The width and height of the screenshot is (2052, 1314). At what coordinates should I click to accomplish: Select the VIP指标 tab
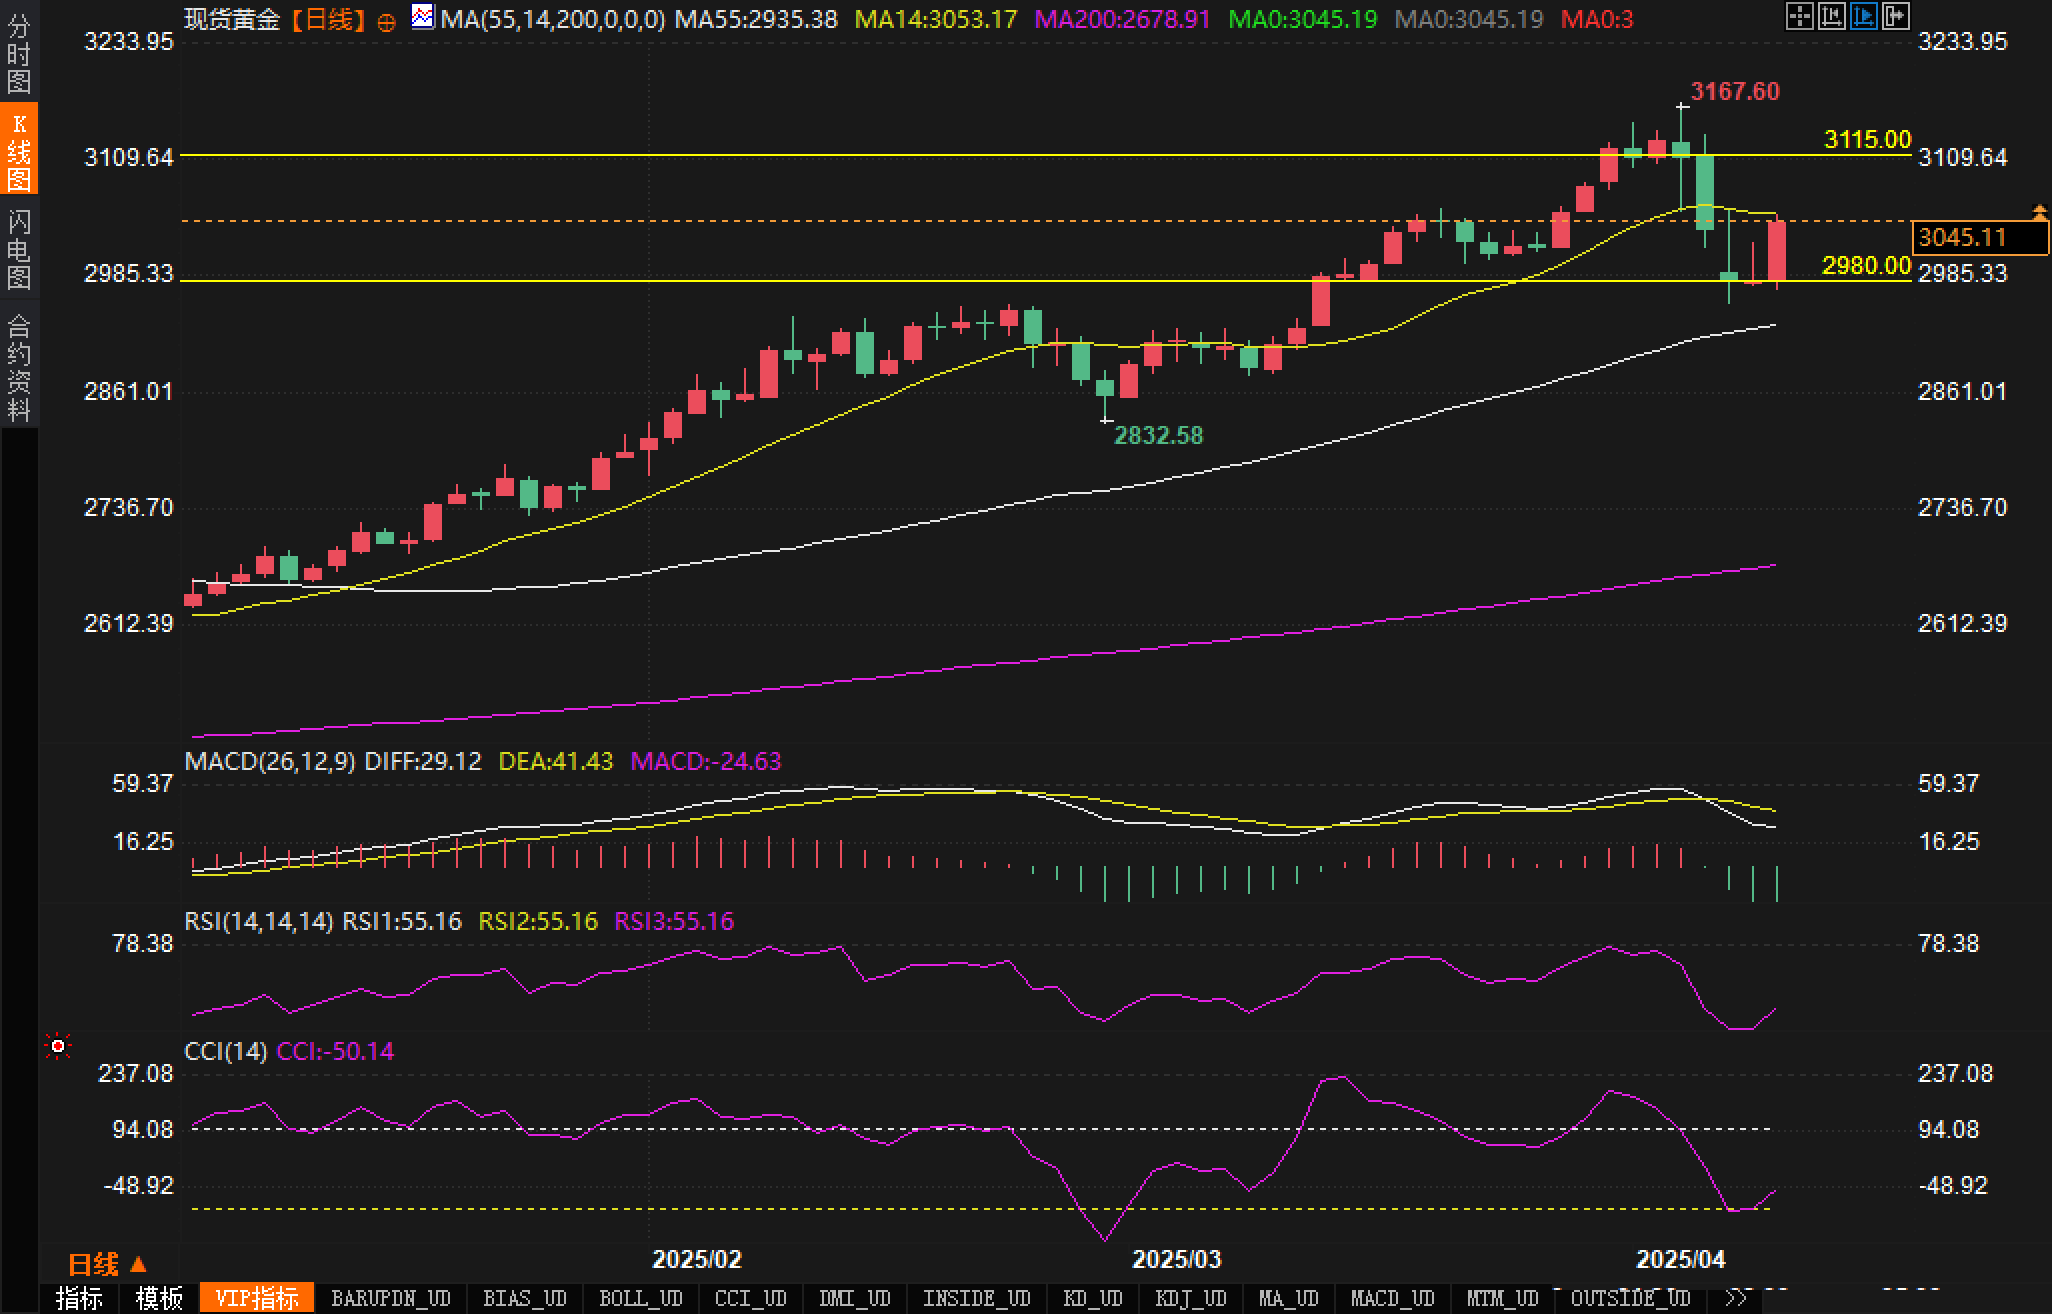256,1298
